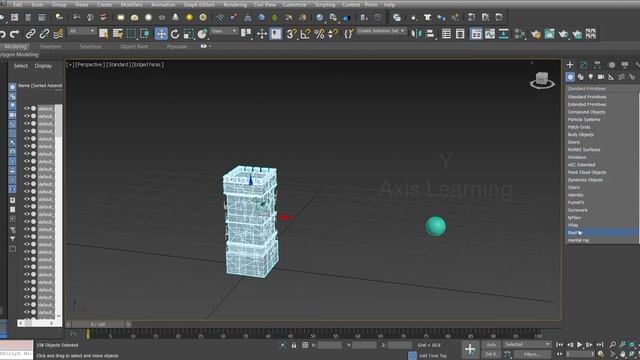
Task: Collapse the Standard Primitives category dropdown header
Action: pos(602,89)
